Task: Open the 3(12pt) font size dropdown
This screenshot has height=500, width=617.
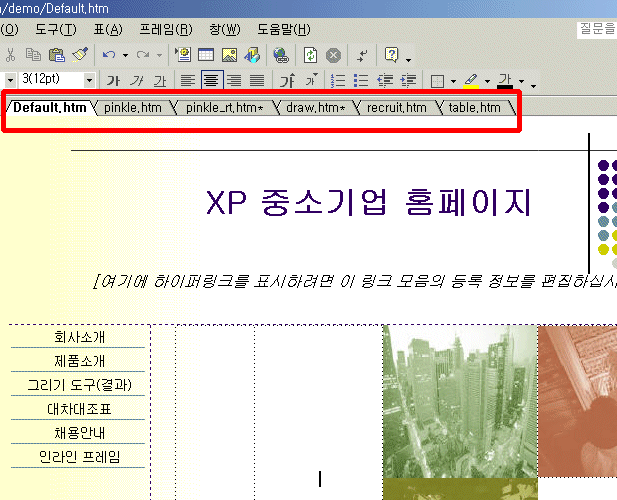Action: click(89, 80)
